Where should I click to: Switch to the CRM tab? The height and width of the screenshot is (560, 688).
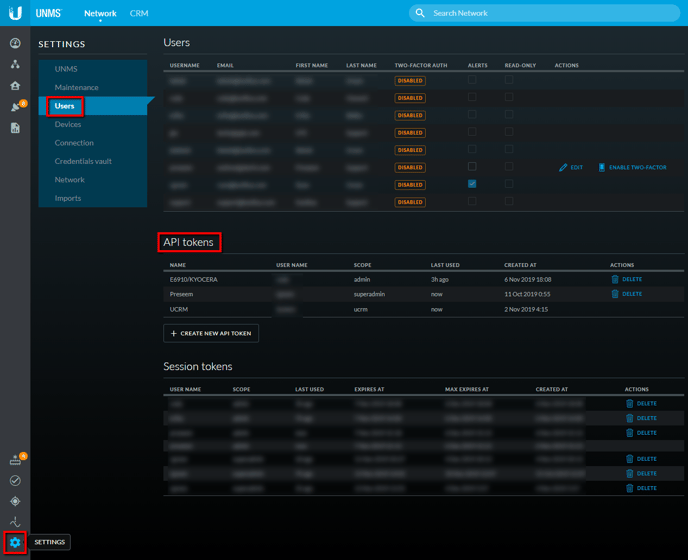[x=139, y=13]
